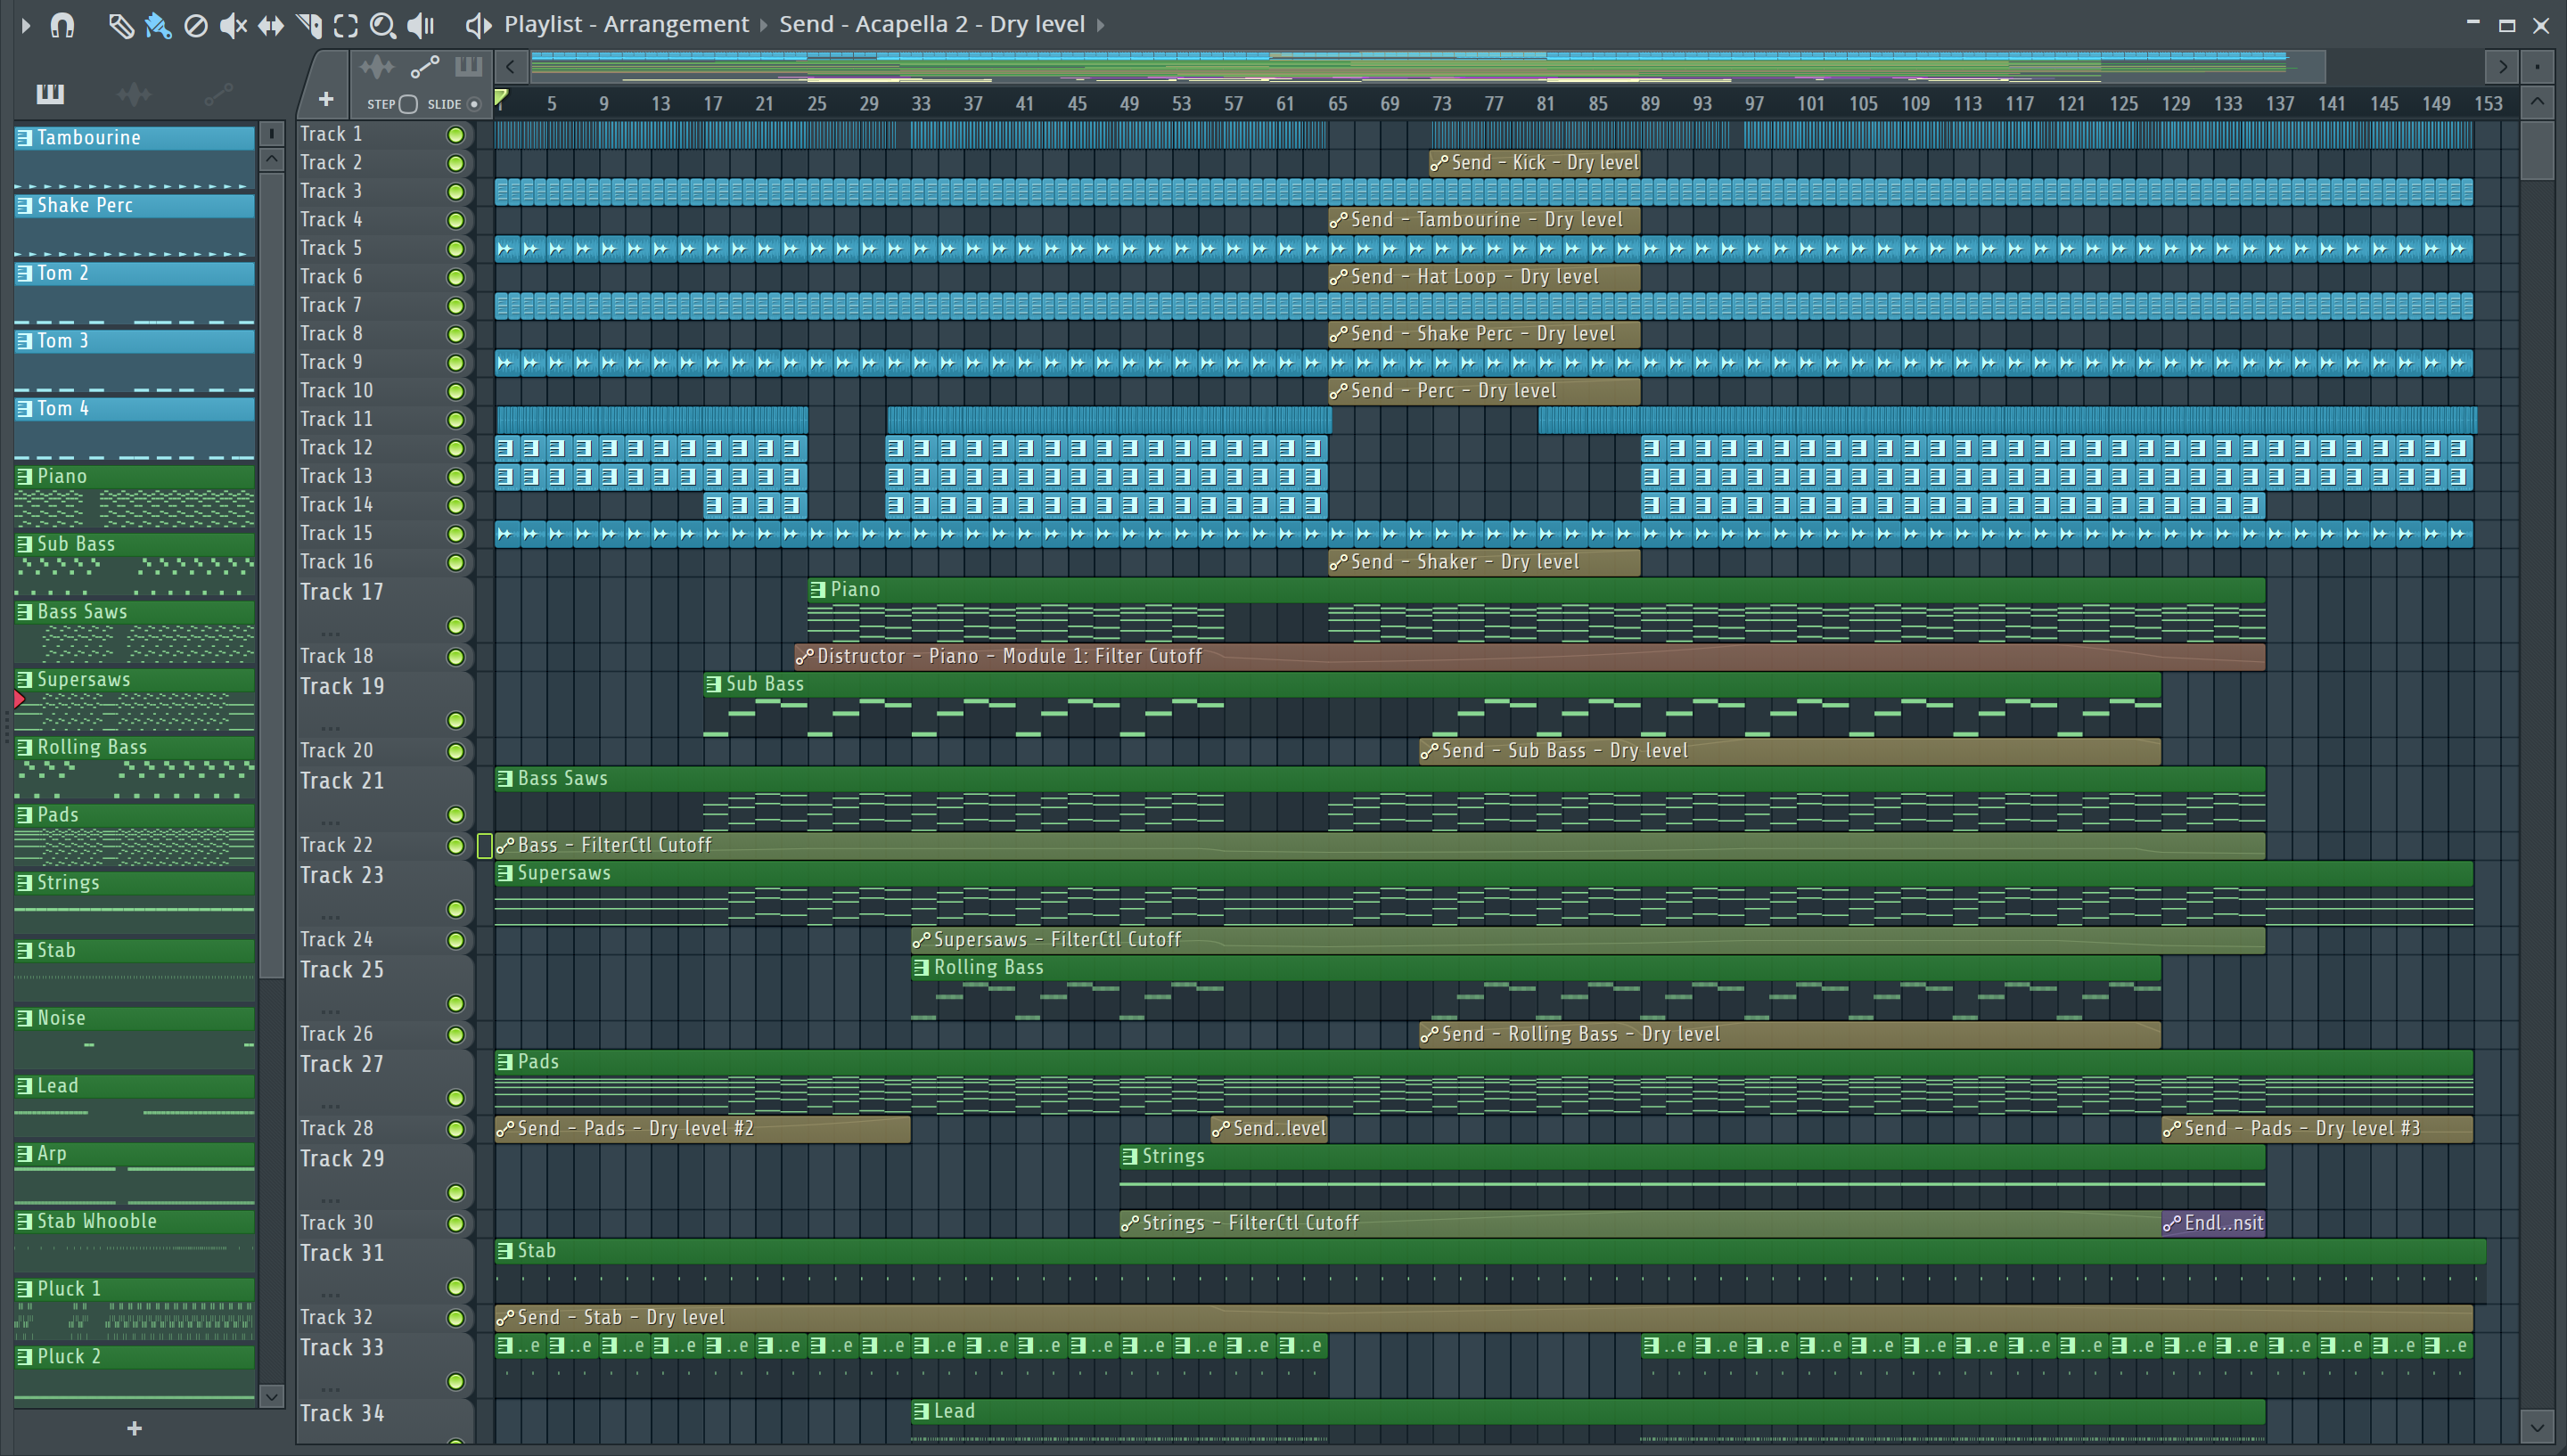
Task: Toggle the SLIDE mode radio button
Action: point(474,104)
